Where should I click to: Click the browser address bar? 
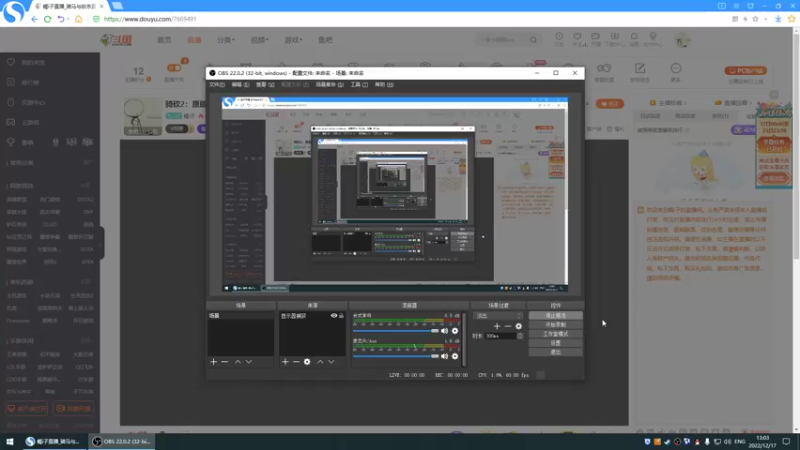click(408, 19)
